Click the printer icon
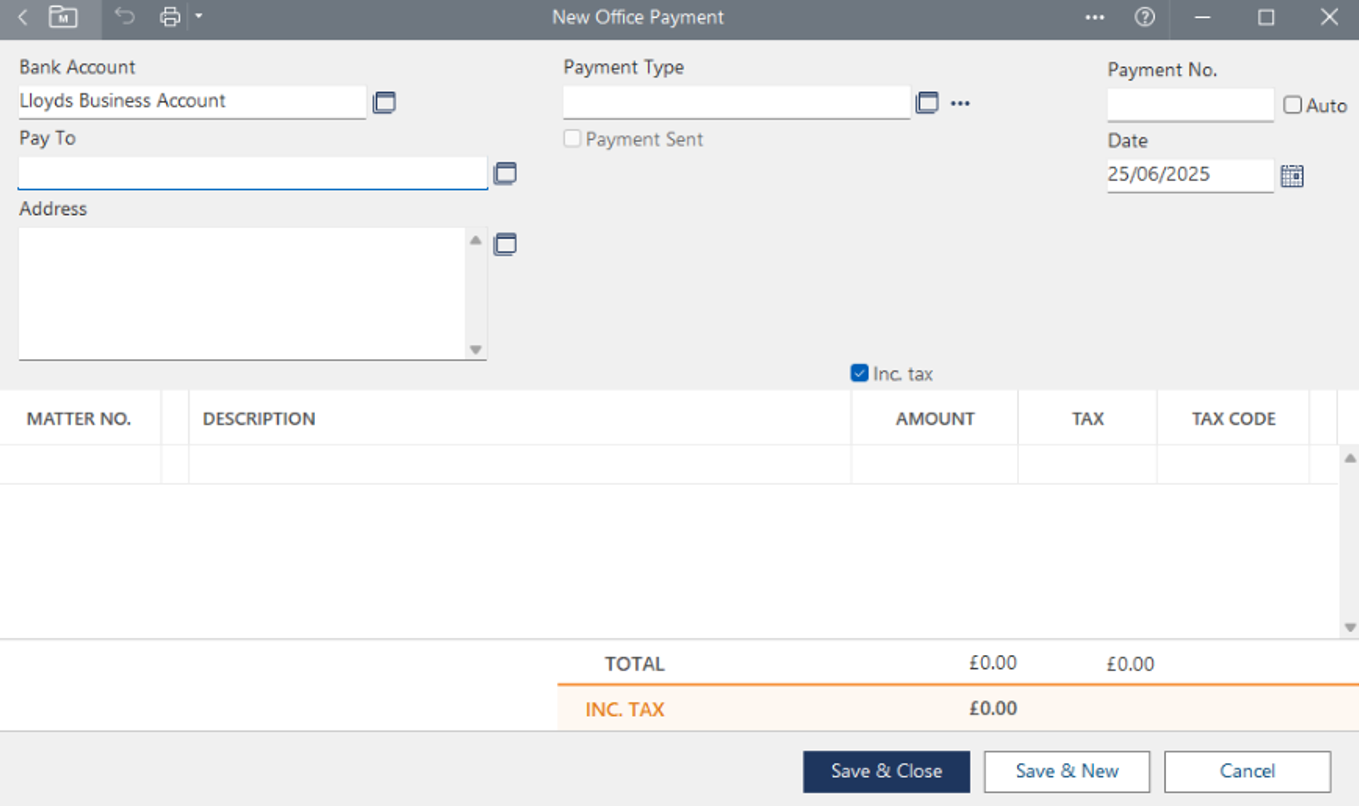Viewport: 1359px width, 806px height. [x=170, y=17]
